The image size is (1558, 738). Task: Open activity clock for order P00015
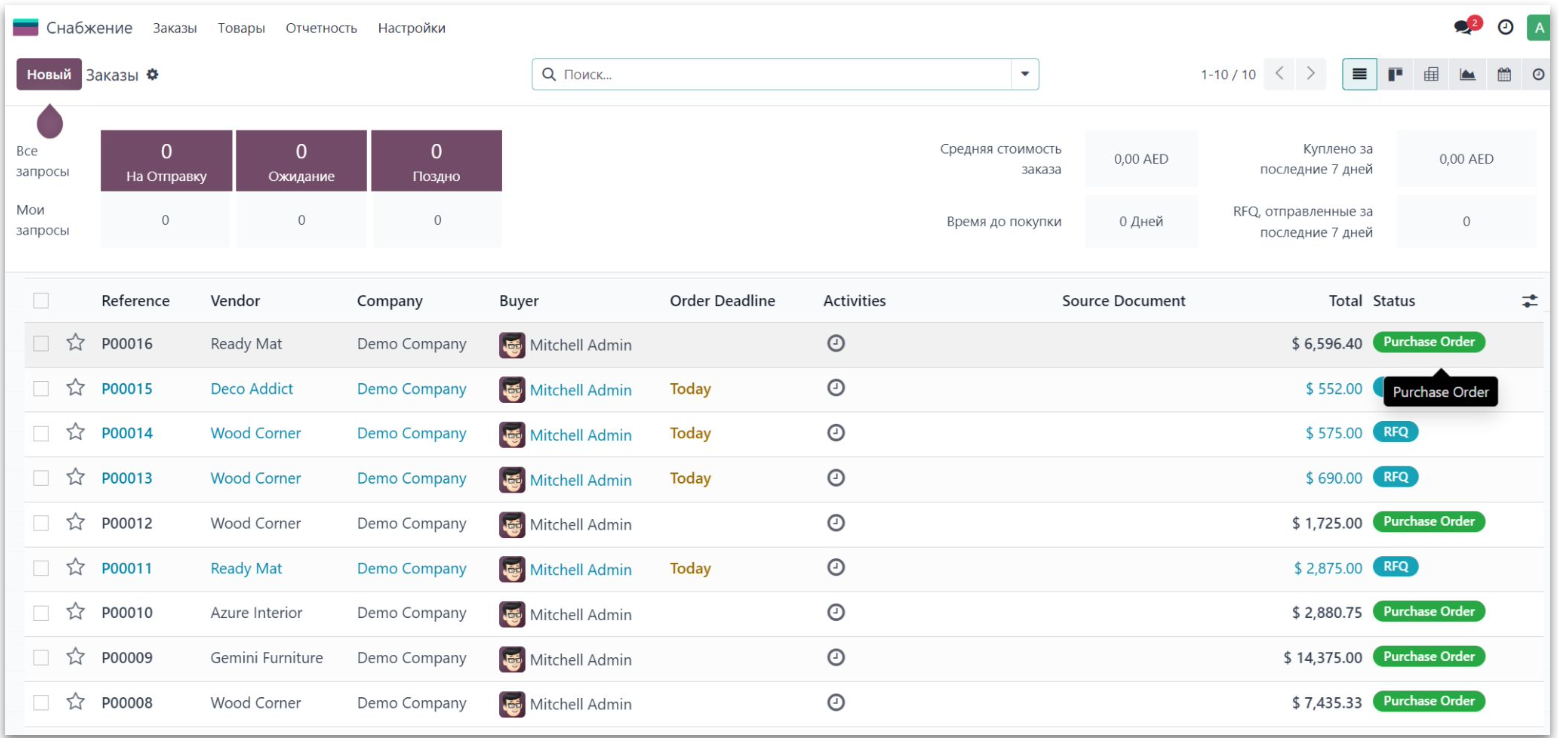[836, 388]
